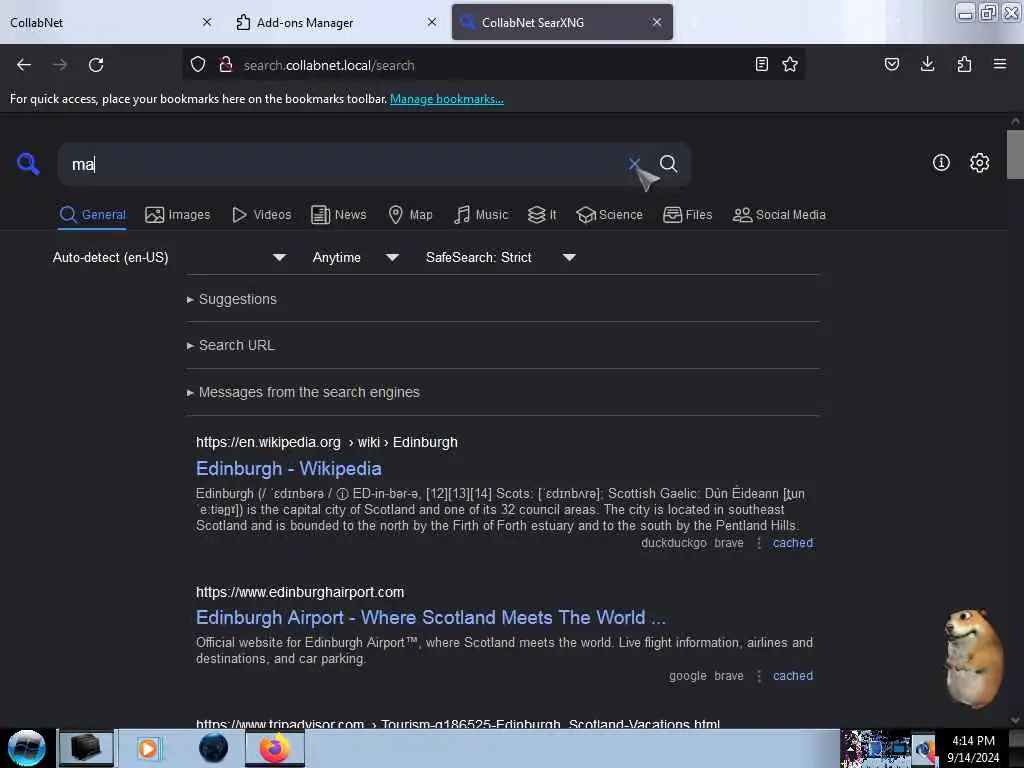
Task: Switch to the It search category
Action: point(542,215)
